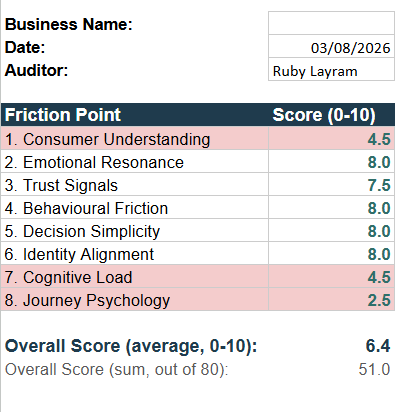Select Journey Psychology score 2.5 cell

click(x=331, y=300)
